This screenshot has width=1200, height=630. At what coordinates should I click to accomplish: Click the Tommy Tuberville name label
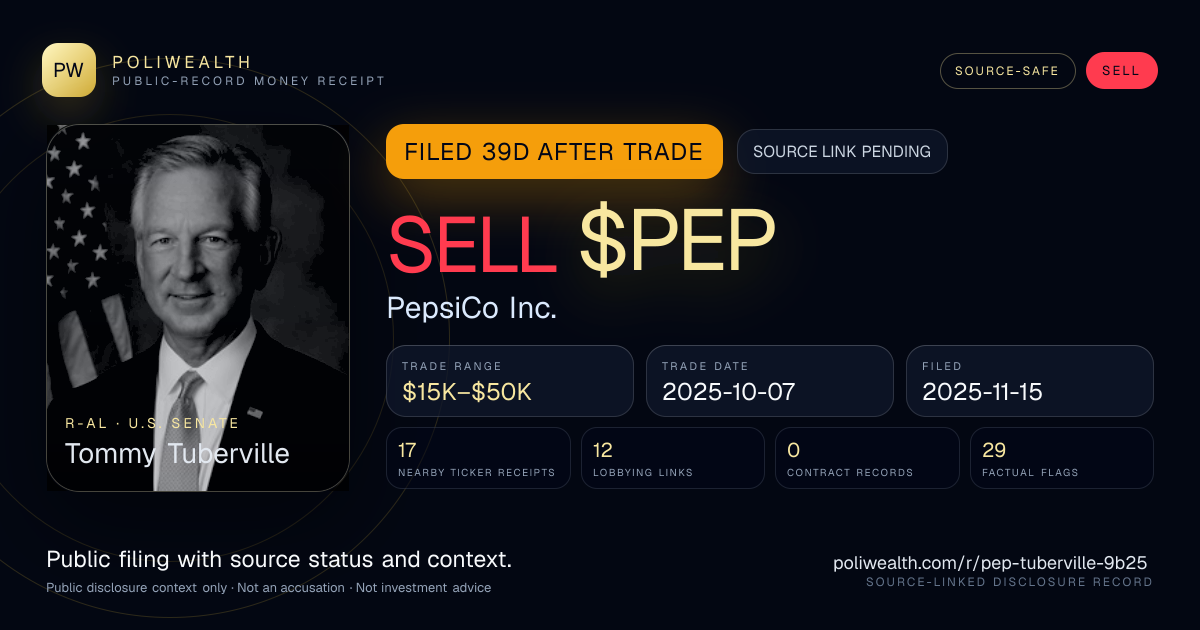click(x=177, y=454)
